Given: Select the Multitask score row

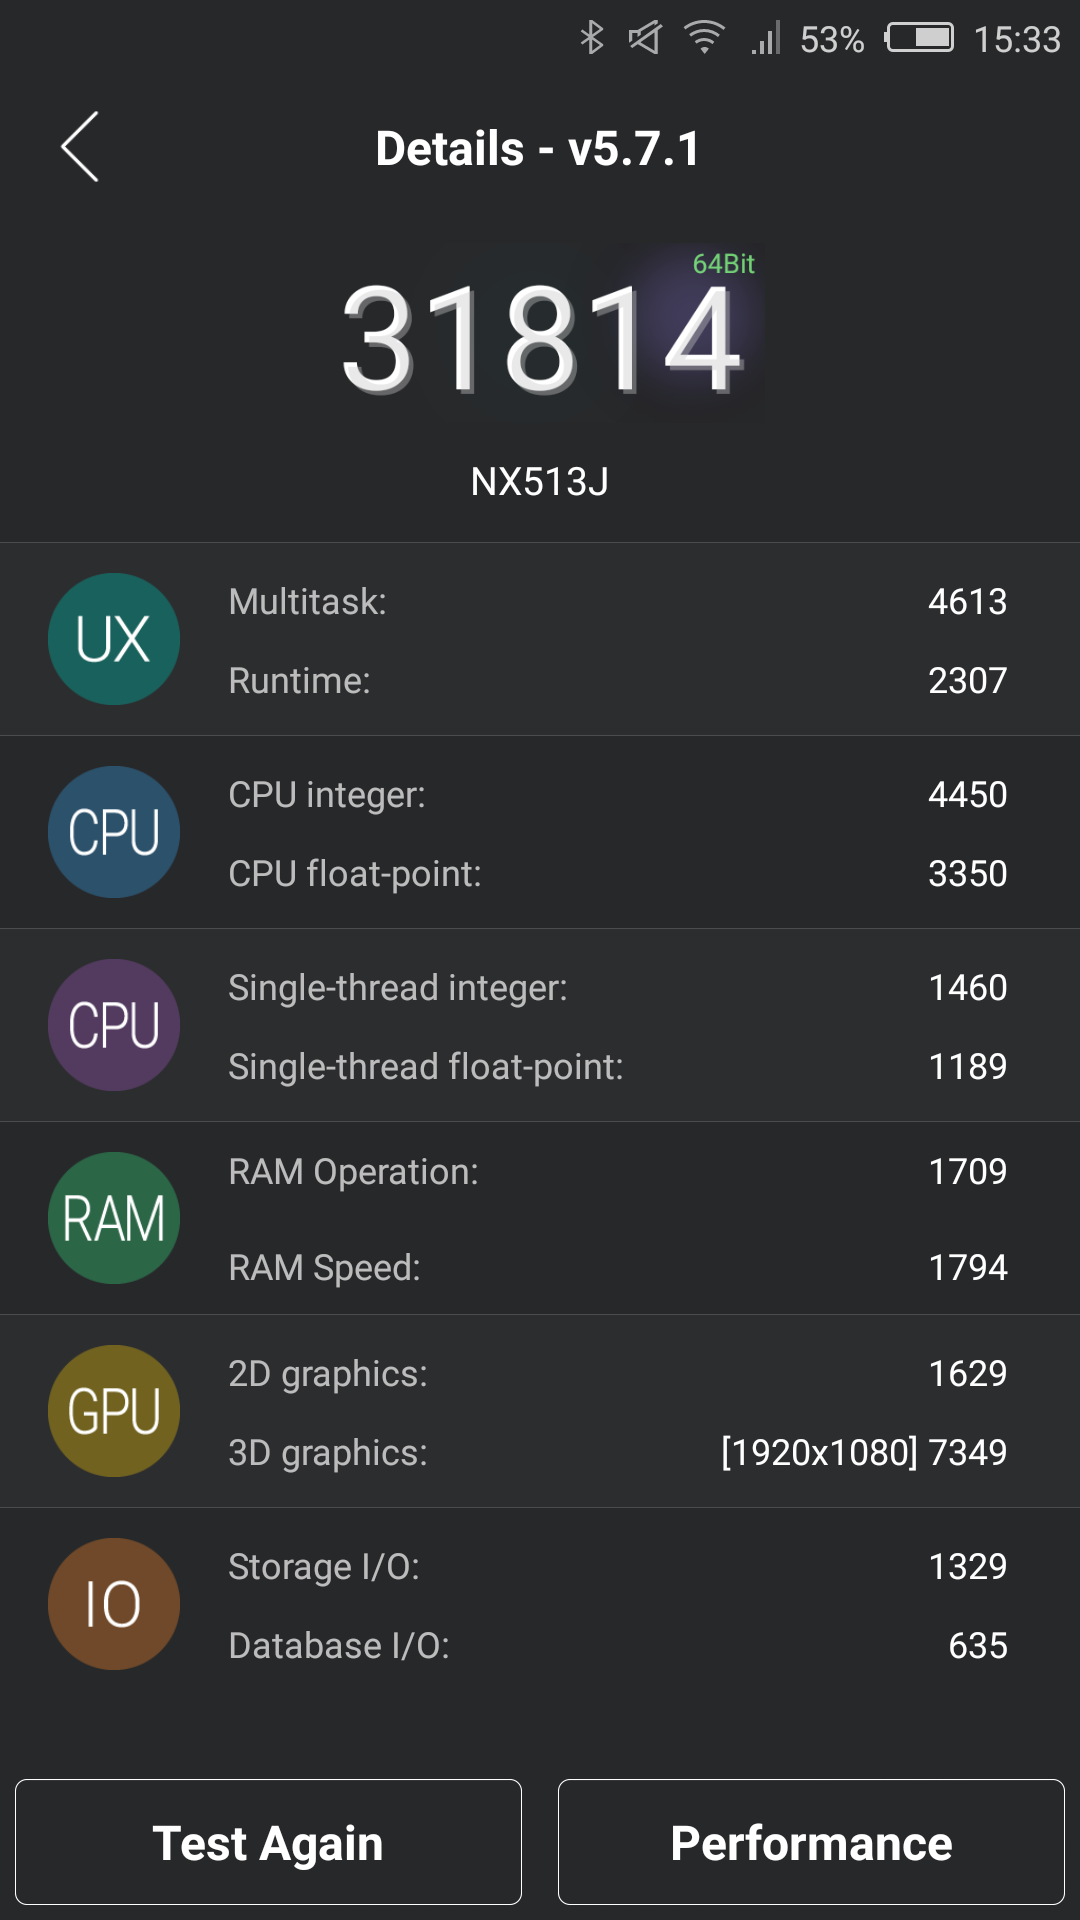Looking at the screenshot, I should (617, 602).
